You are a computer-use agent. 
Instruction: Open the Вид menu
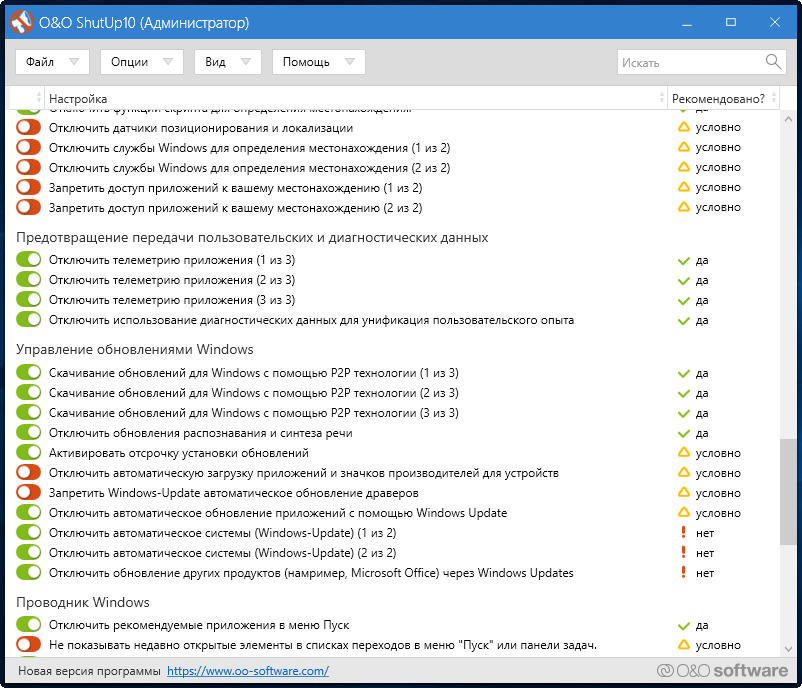228,62
